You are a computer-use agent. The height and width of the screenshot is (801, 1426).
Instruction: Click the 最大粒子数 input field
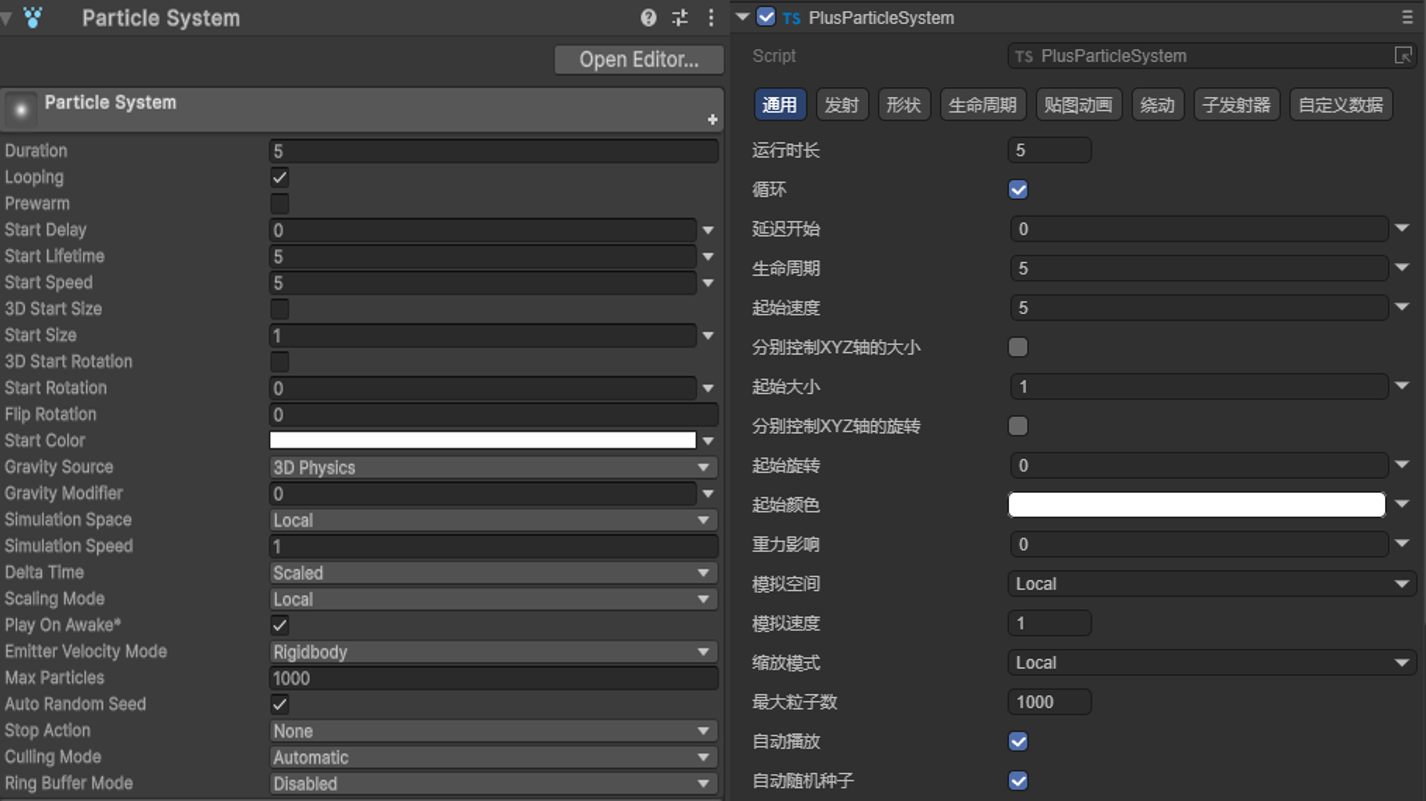click(x=1049, y=702)
